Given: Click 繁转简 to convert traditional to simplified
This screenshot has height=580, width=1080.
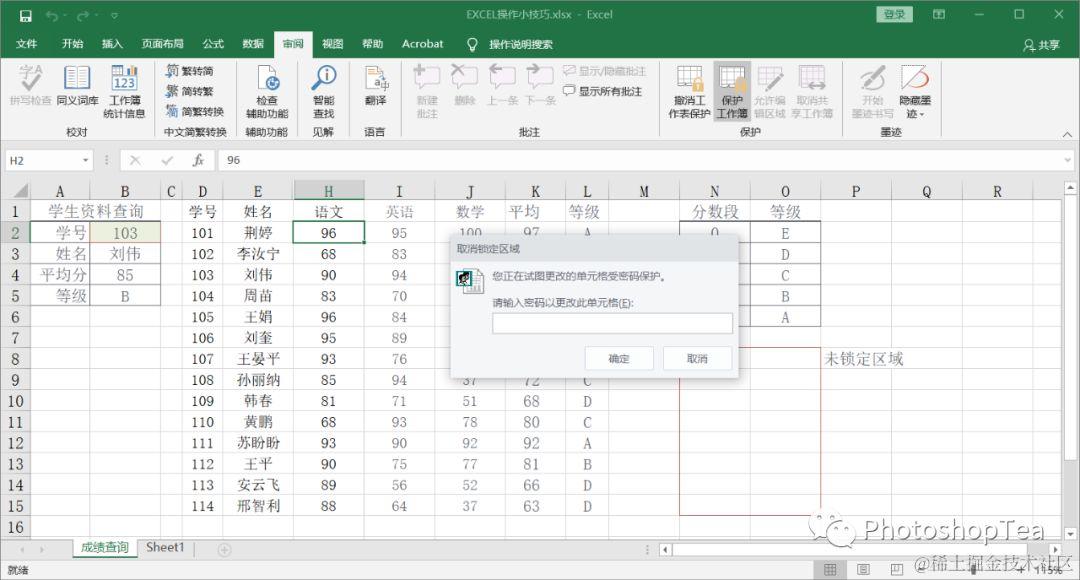Looking at the screenshot, I should coord(190,70).
